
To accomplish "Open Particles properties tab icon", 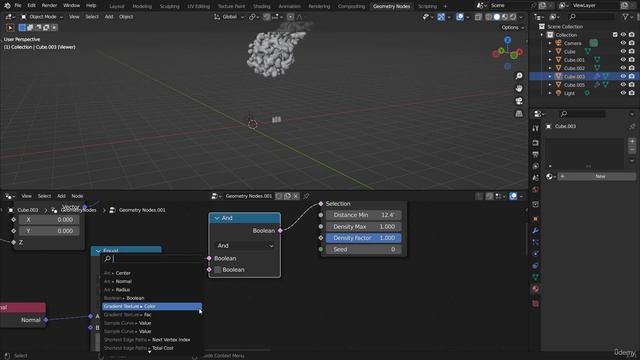I will [x=535, y=242].
